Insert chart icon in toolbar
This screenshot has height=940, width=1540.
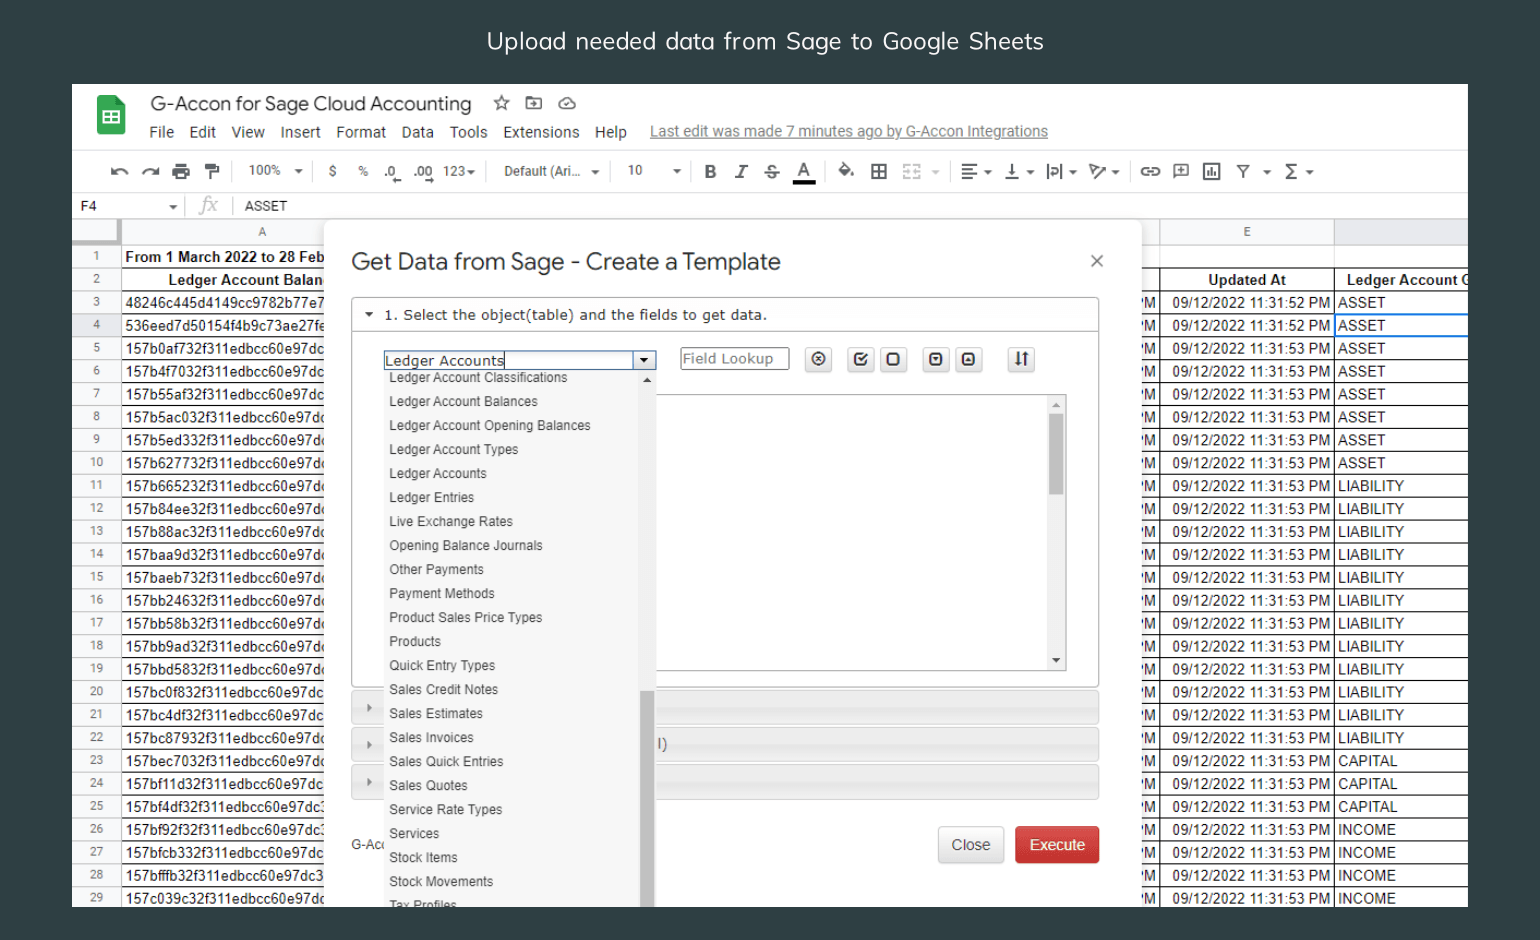point(1211,172)
